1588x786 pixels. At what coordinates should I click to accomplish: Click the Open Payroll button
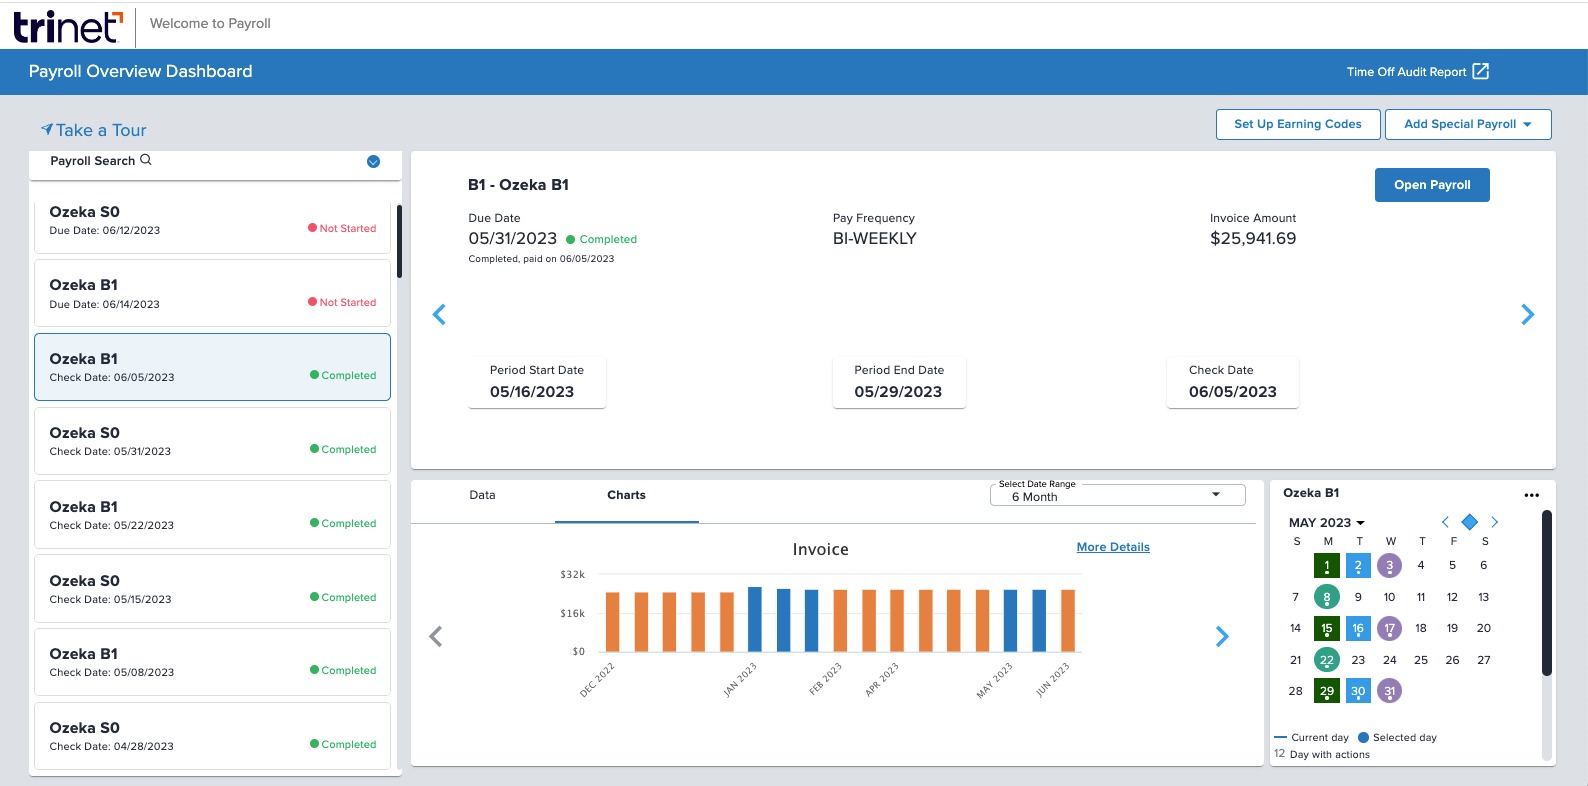[x=1432, y=185]
